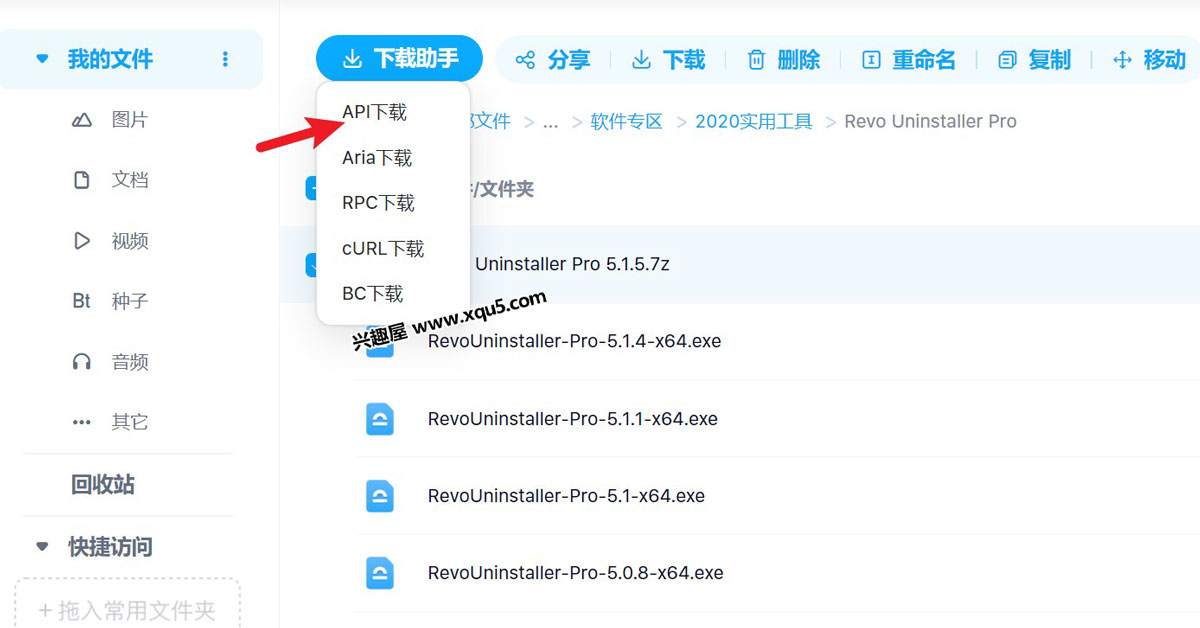Click the 复制 copy toolbar button
Image resolution: width=1200 pixels, height=628 pixels.
[1034, 60]
